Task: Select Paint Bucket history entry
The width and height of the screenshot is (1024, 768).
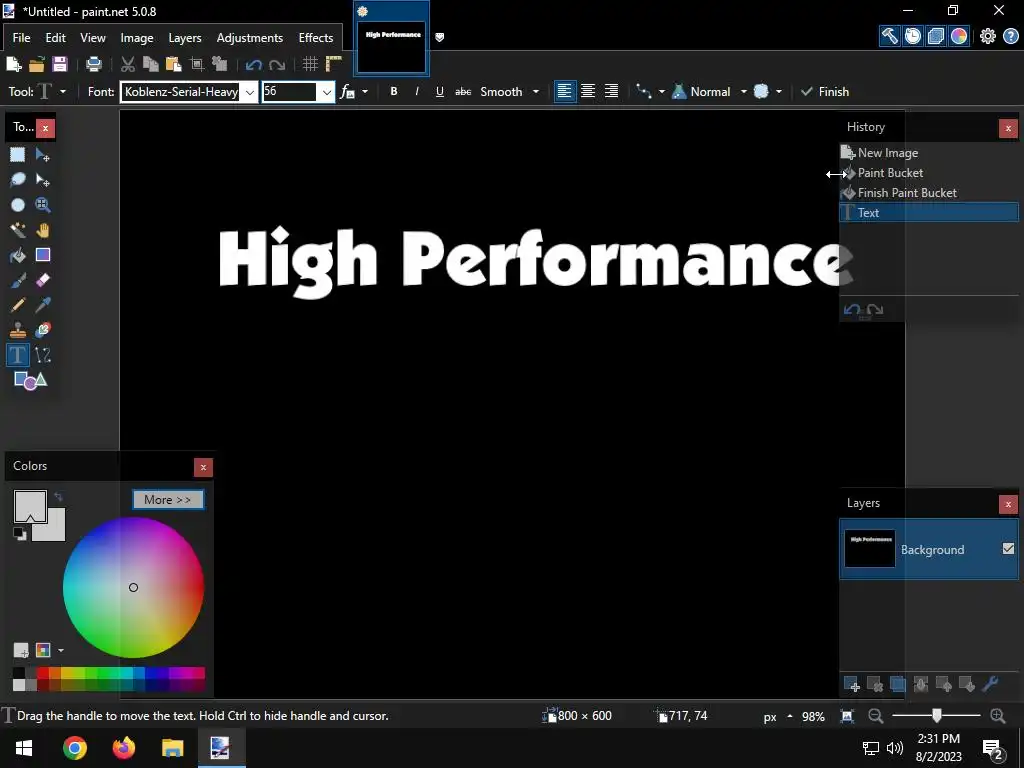Action: pos(929,173)
